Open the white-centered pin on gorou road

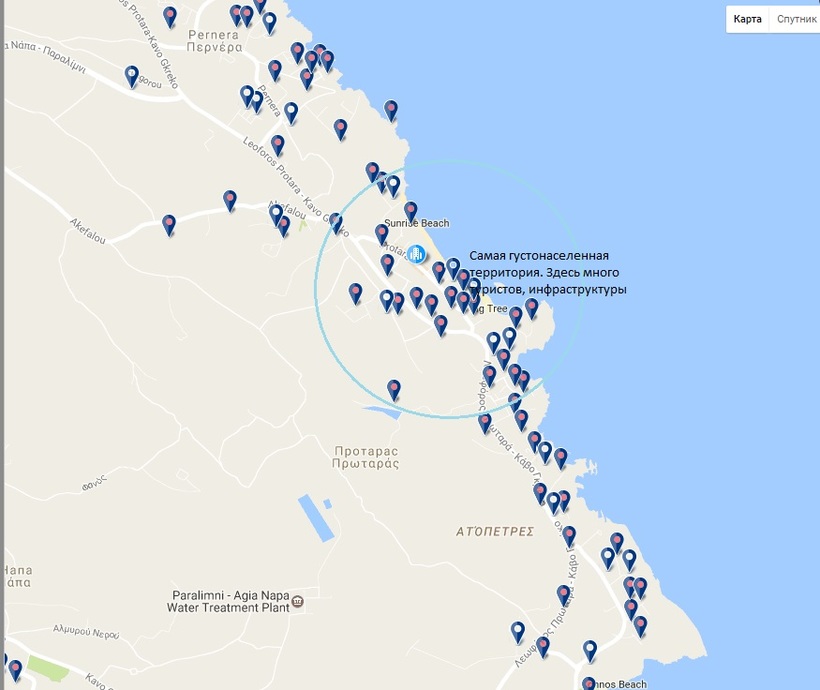(x=132, y=75)
